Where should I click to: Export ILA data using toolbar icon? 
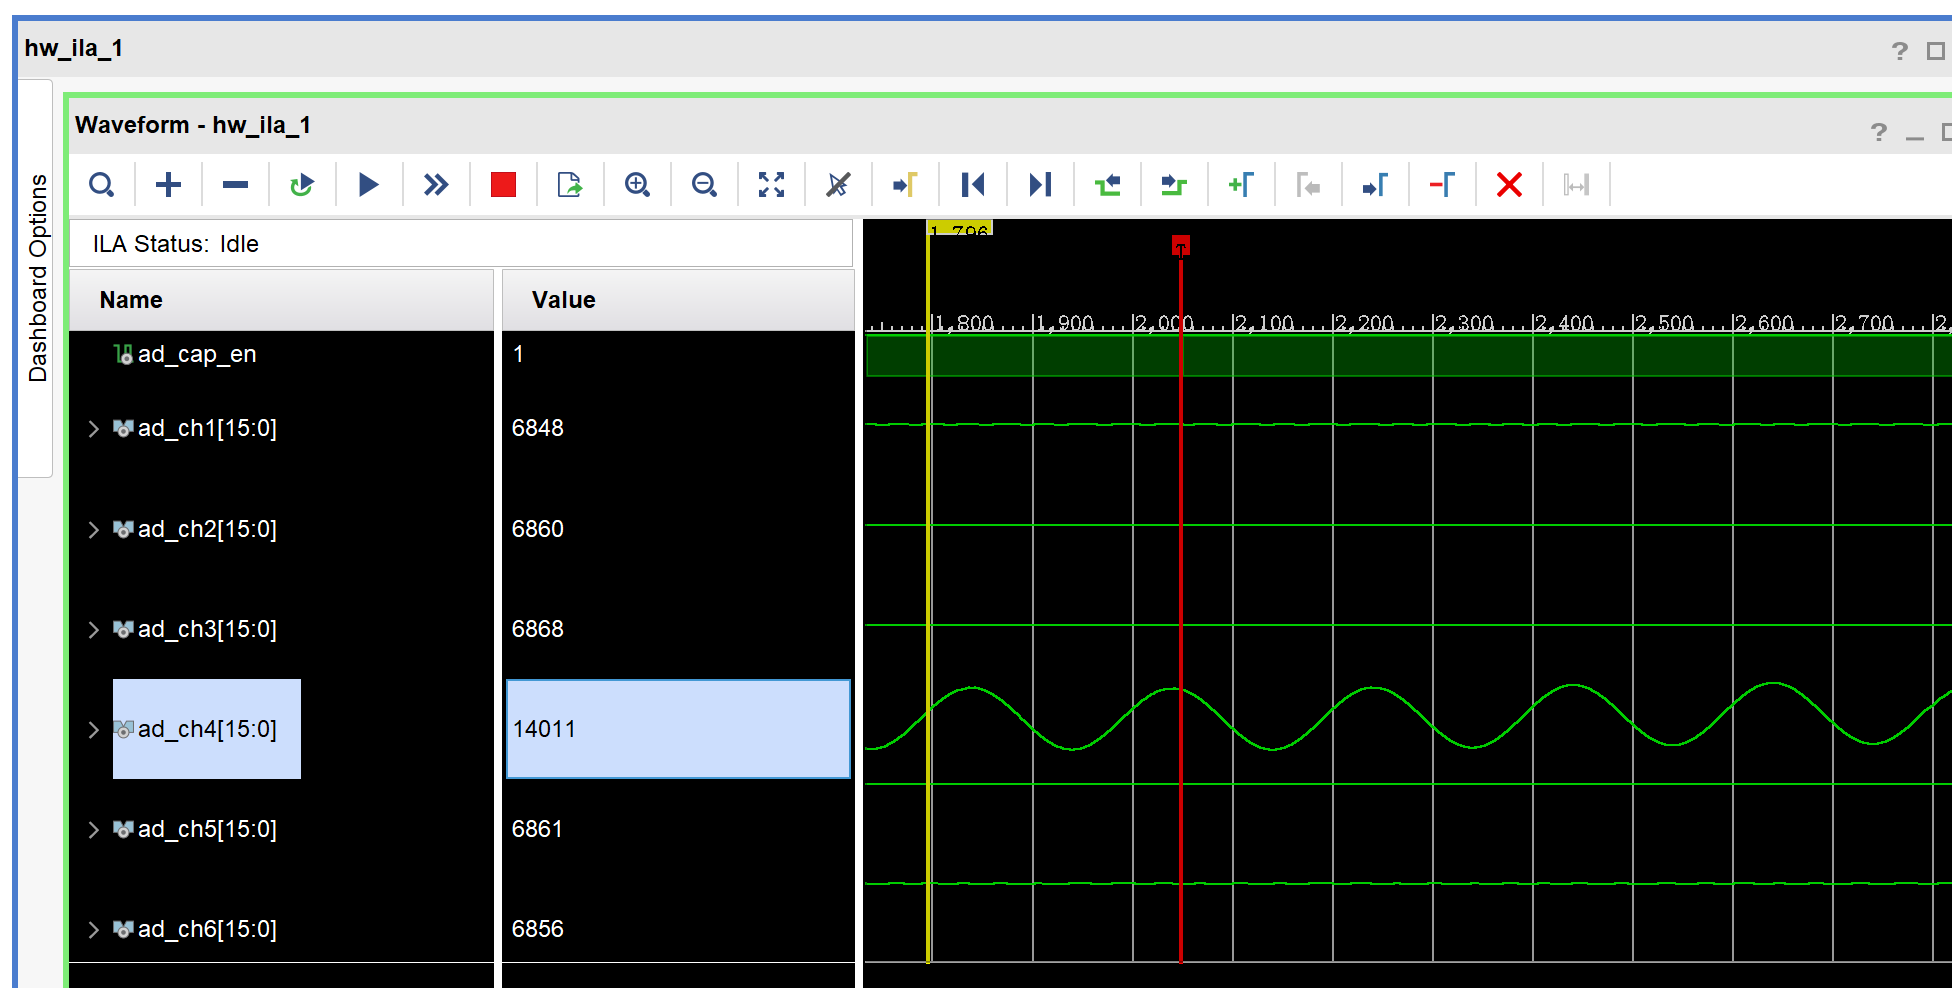coord(570,185)
